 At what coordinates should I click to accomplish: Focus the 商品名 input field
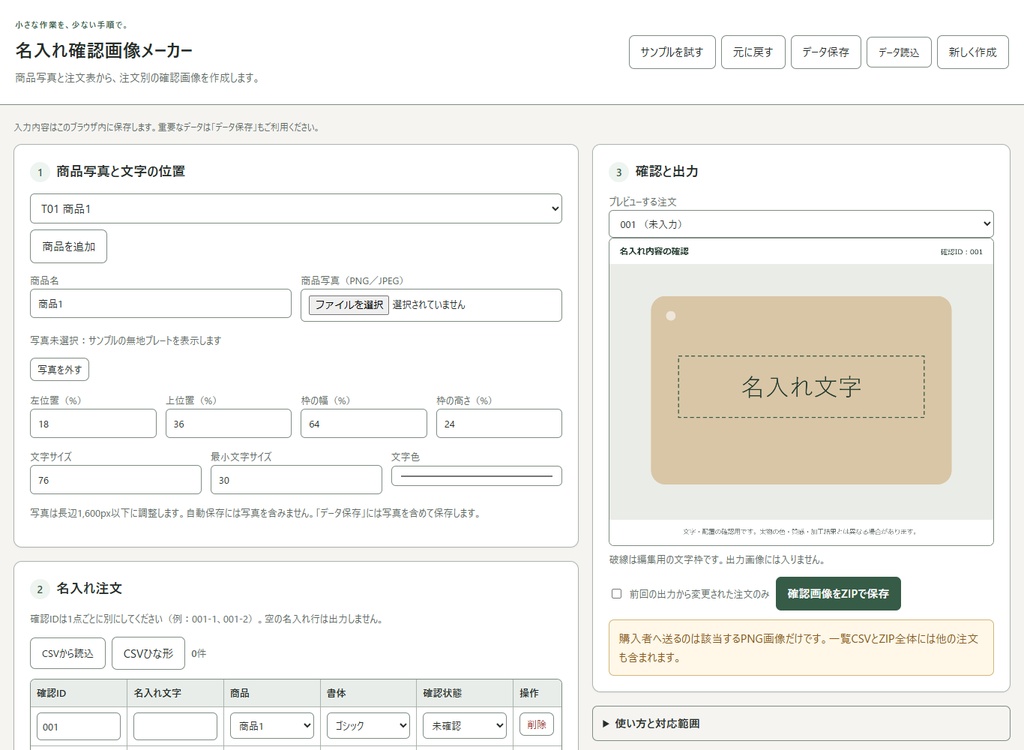click(x=161, y=304)
